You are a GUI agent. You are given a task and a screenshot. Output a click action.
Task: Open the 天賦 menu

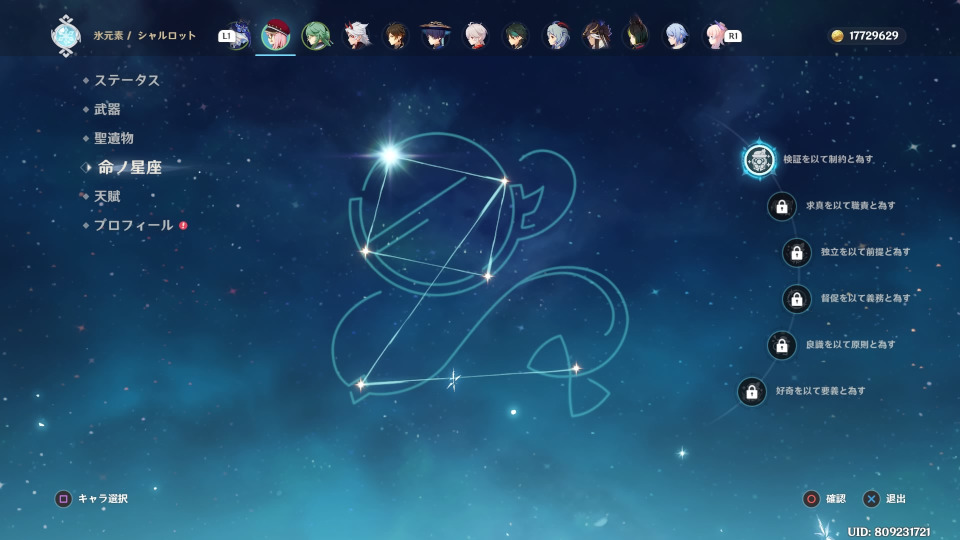point(107,197)
